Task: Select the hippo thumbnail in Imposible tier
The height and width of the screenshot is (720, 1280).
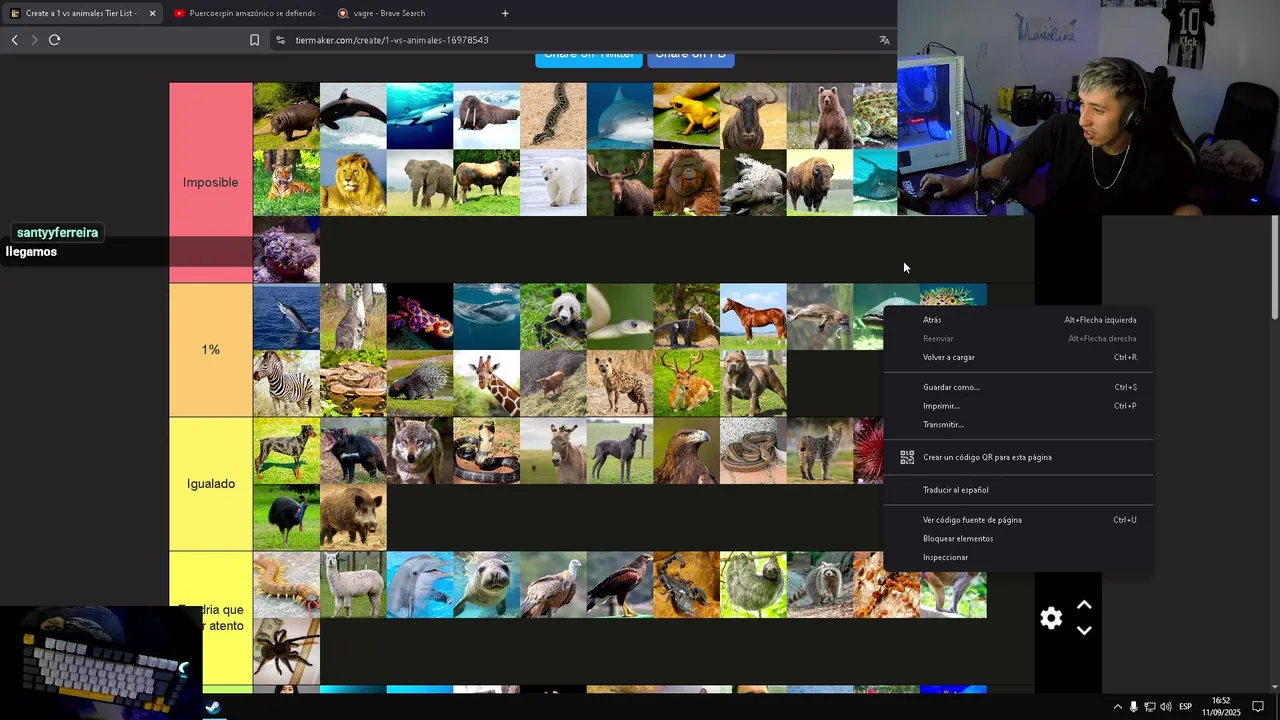Action: click(286, 116)
